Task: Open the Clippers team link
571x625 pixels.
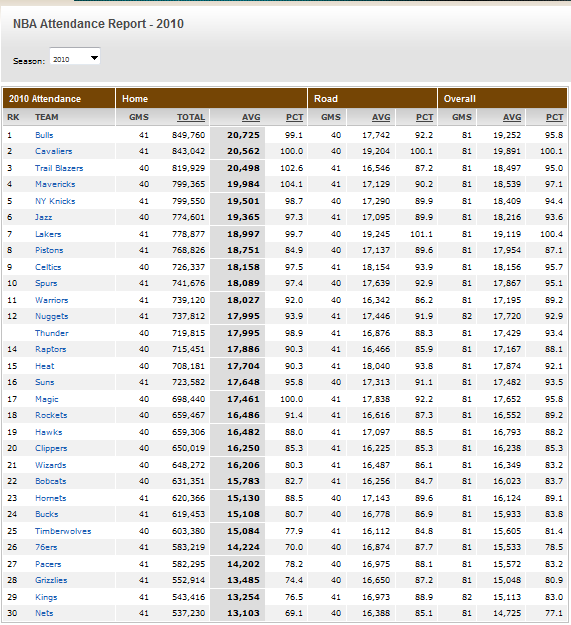Action: coord(51,448)
